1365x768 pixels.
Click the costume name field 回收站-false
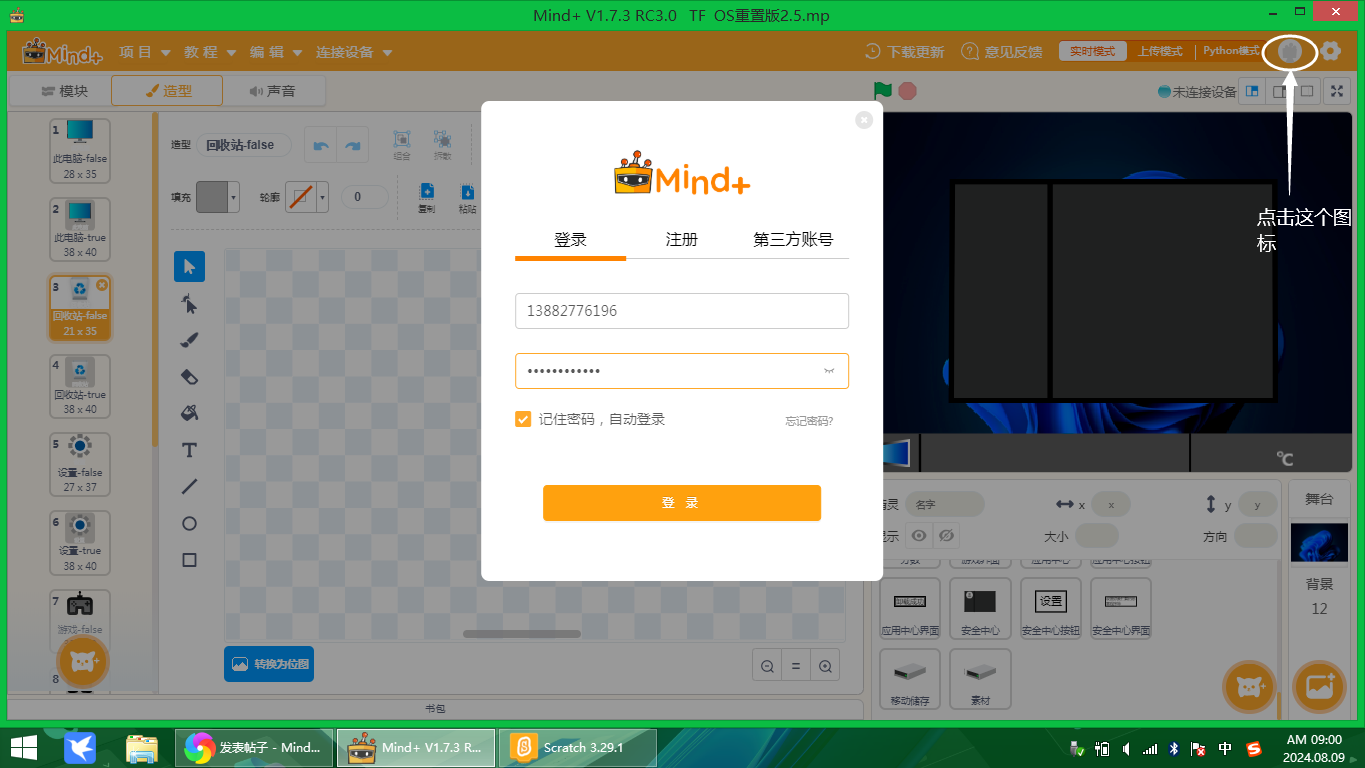pos(243,145)
